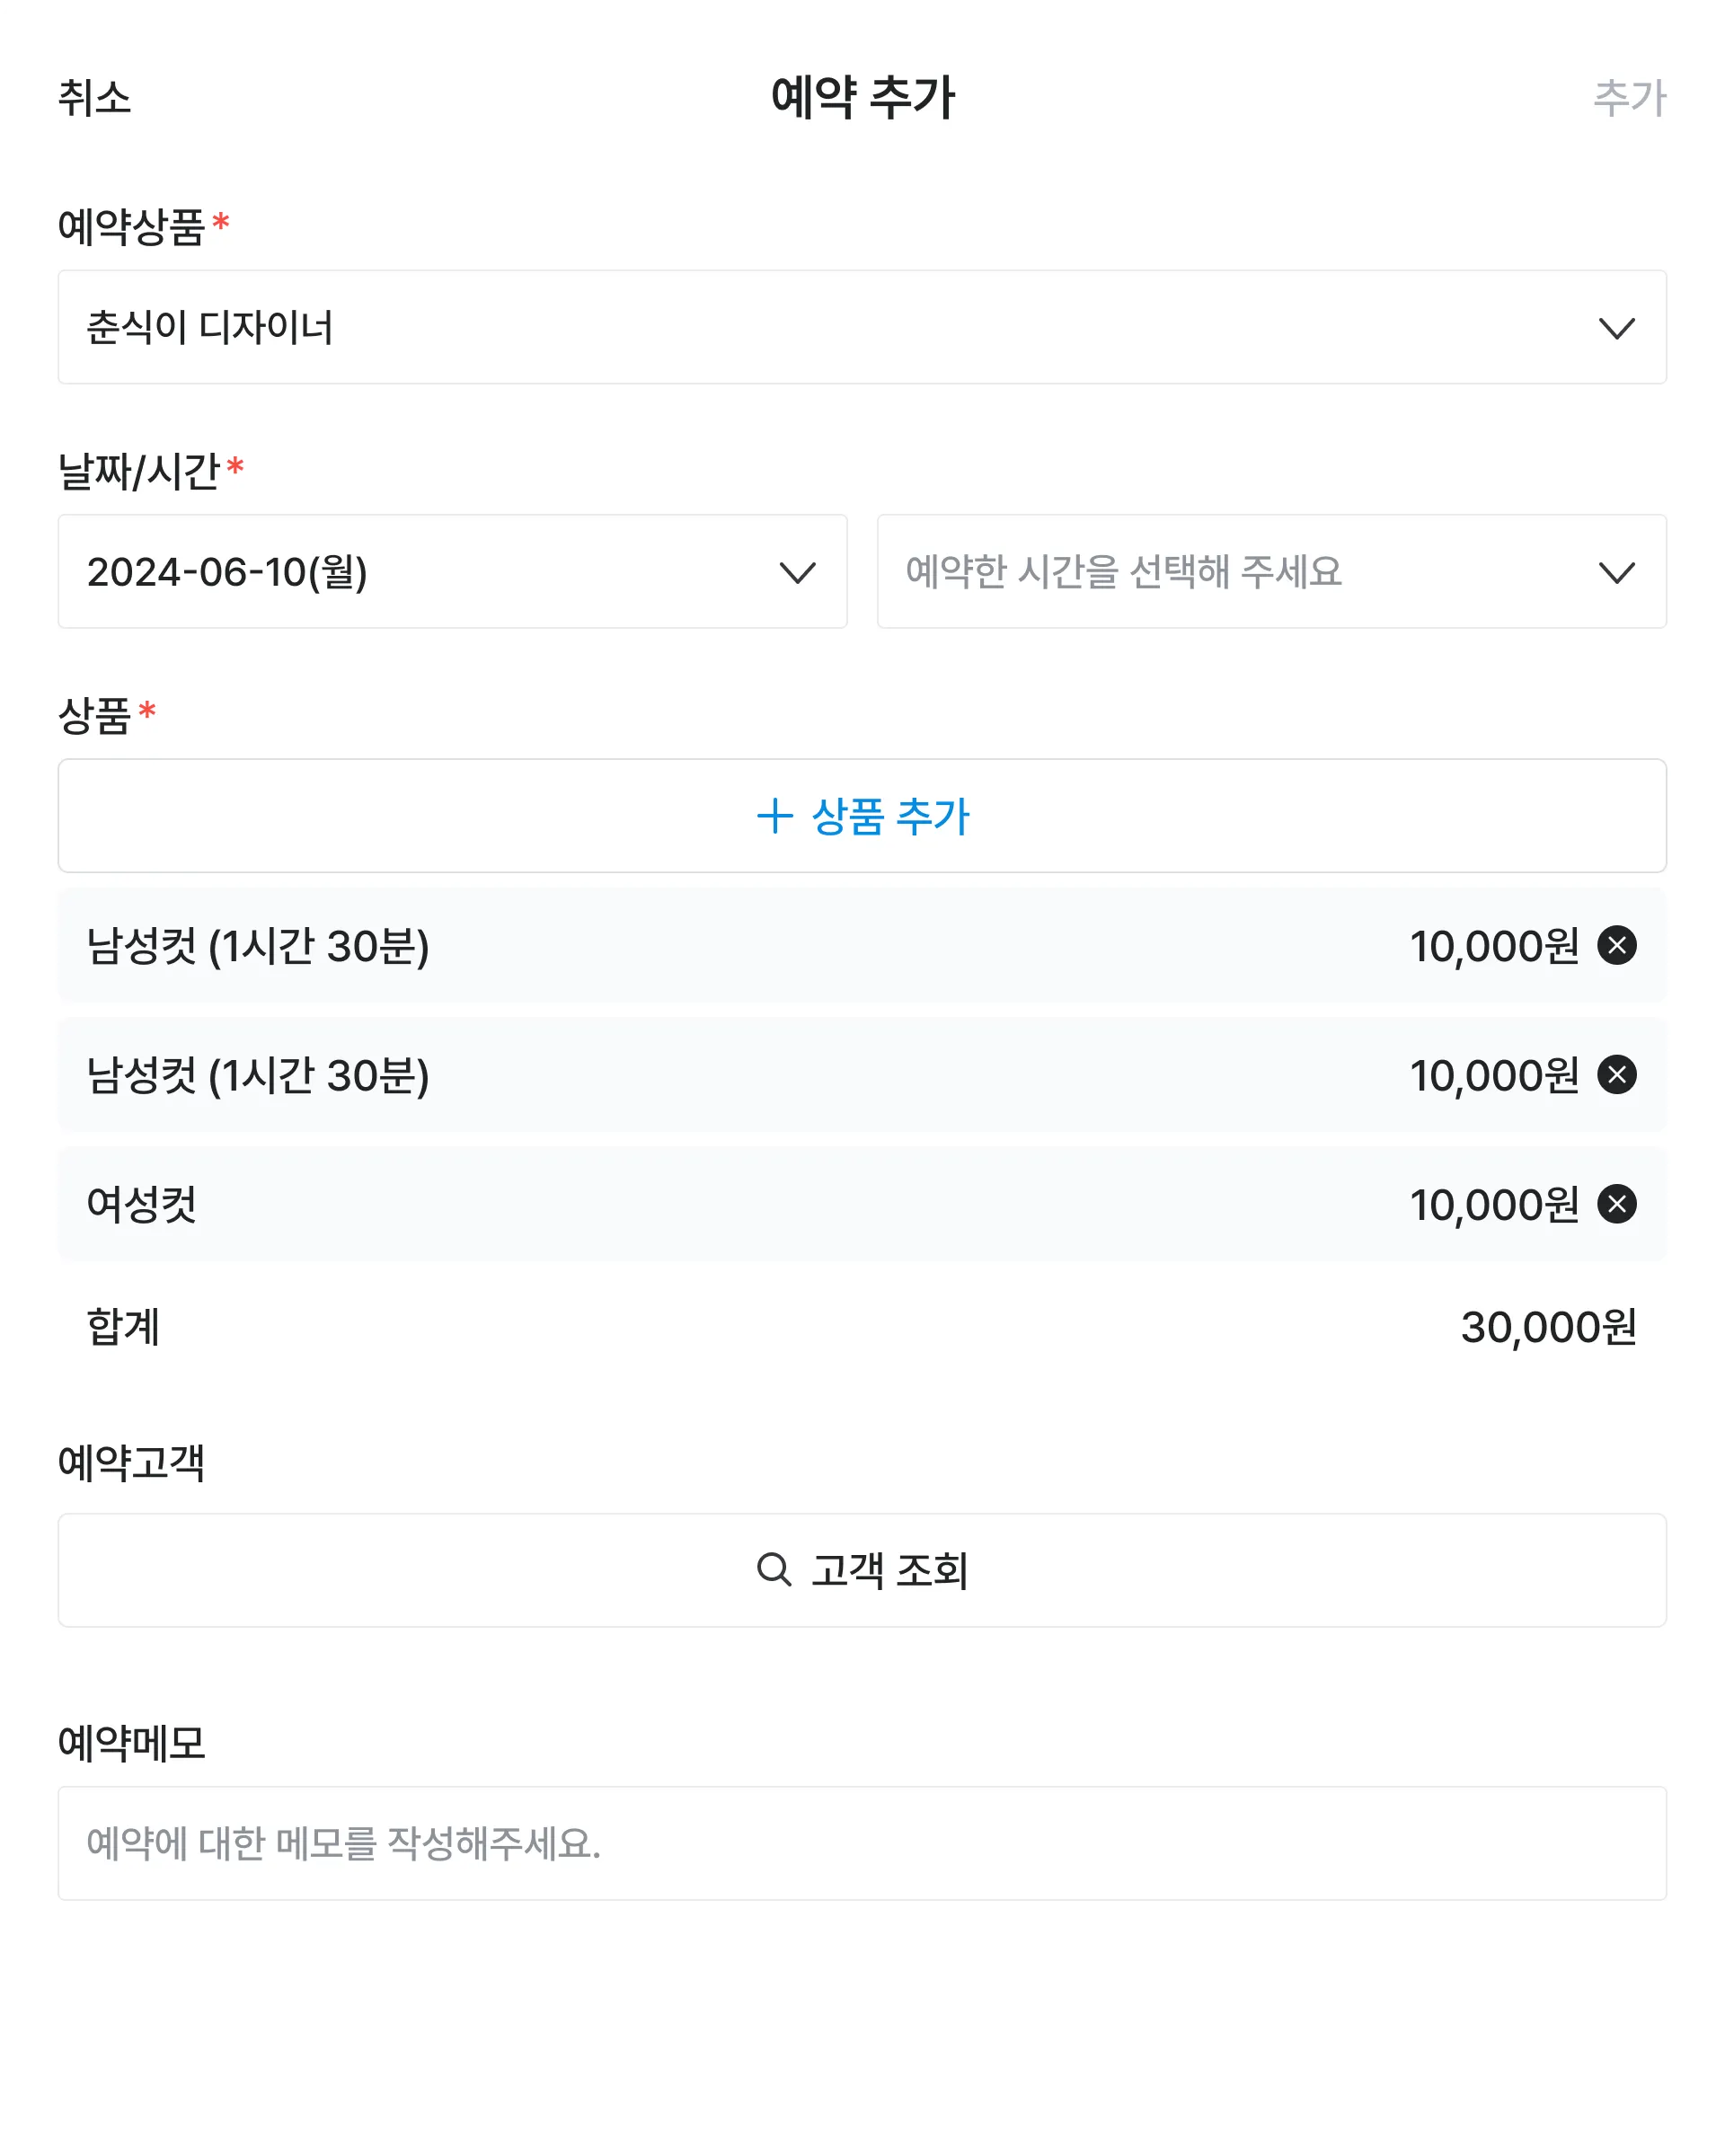Select the 여성컷 product row
Image resolution: width=1725 pixels, height=2156 pixels.
click(x=700, y=1204)
